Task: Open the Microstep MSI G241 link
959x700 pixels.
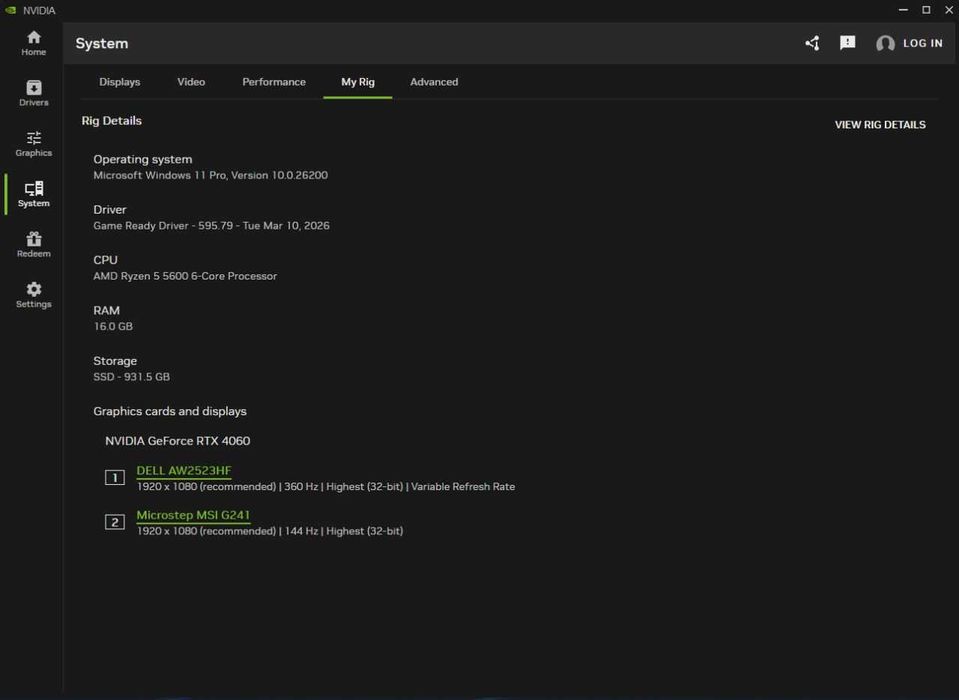Action: 193,515
